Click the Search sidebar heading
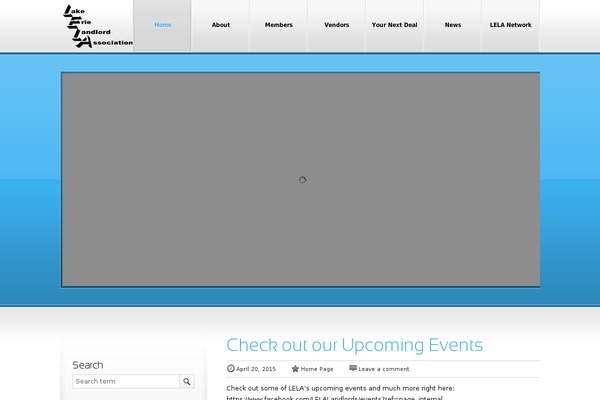Viewport: 600px width, 400px height. click(x=88, y=365)
